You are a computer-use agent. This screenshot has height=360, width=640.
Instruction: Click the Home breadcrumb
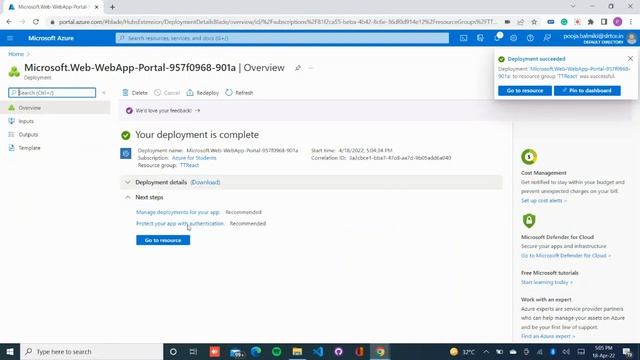(16, 54)
